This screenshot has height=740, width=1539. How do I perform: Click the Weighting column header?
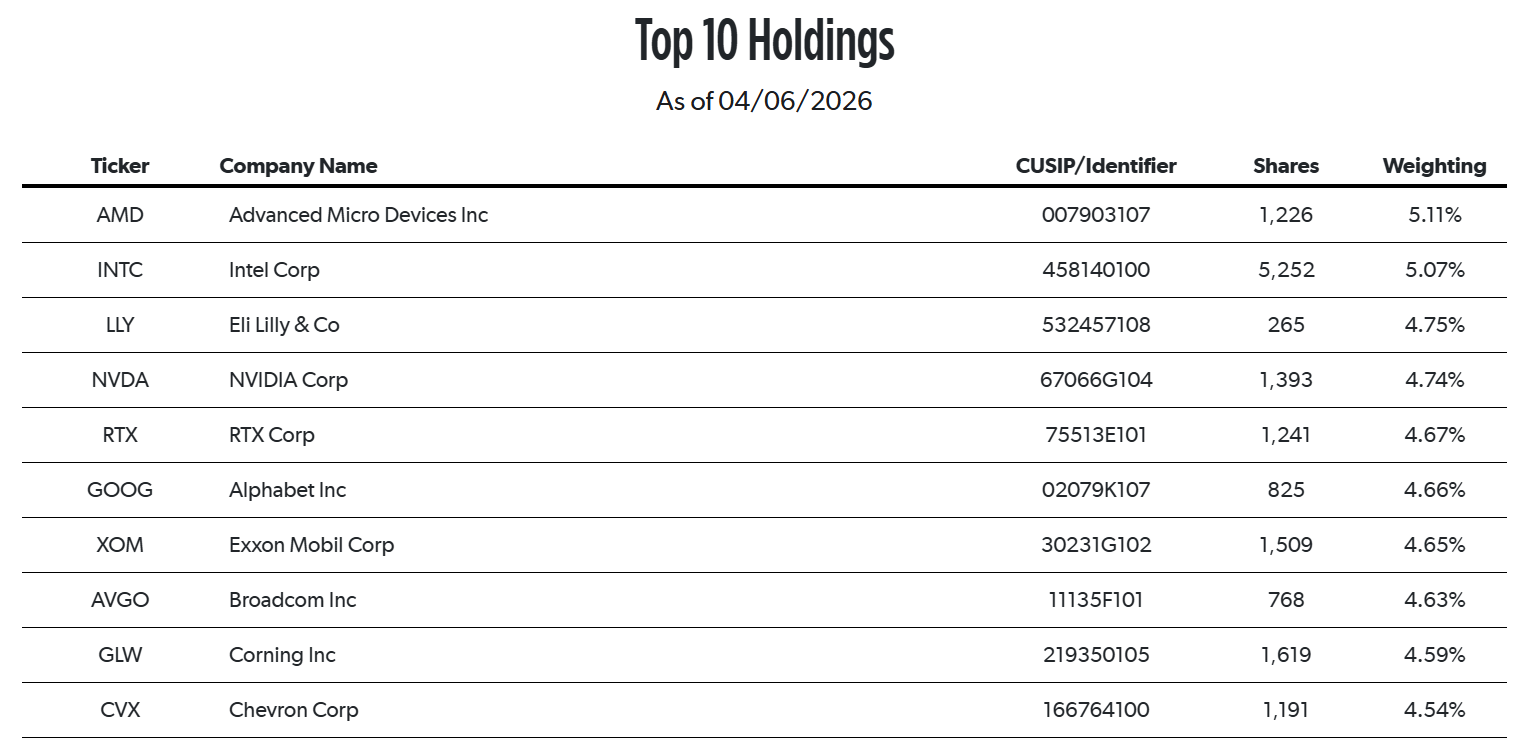1434,166
